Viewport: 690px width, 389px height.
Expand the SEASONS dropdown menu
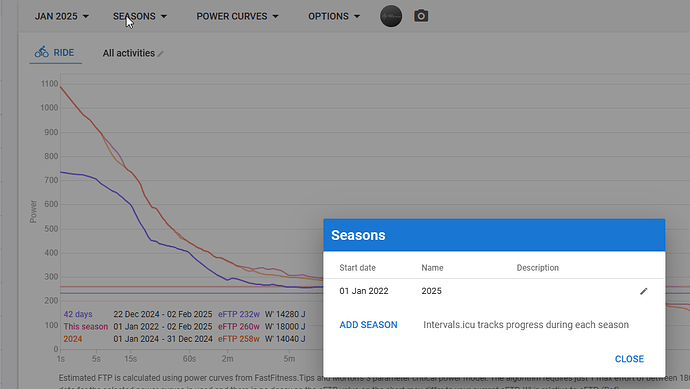tap(139, 16)
